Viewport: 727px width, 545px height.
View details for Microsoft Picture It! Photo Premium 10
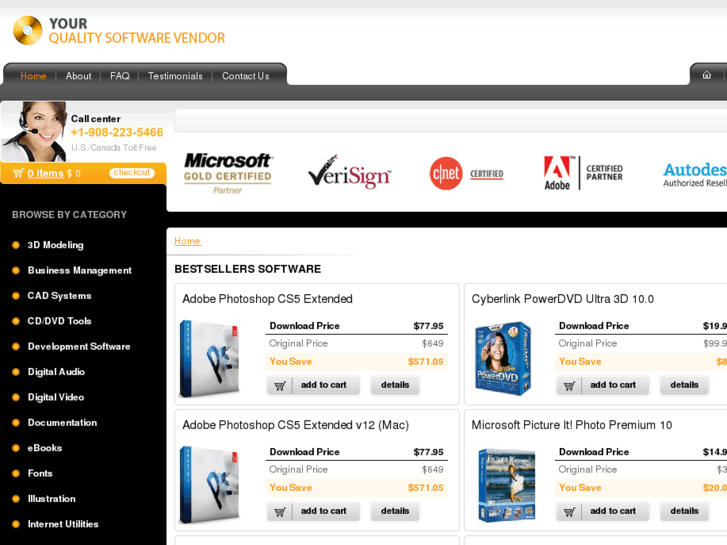(684, 511)
